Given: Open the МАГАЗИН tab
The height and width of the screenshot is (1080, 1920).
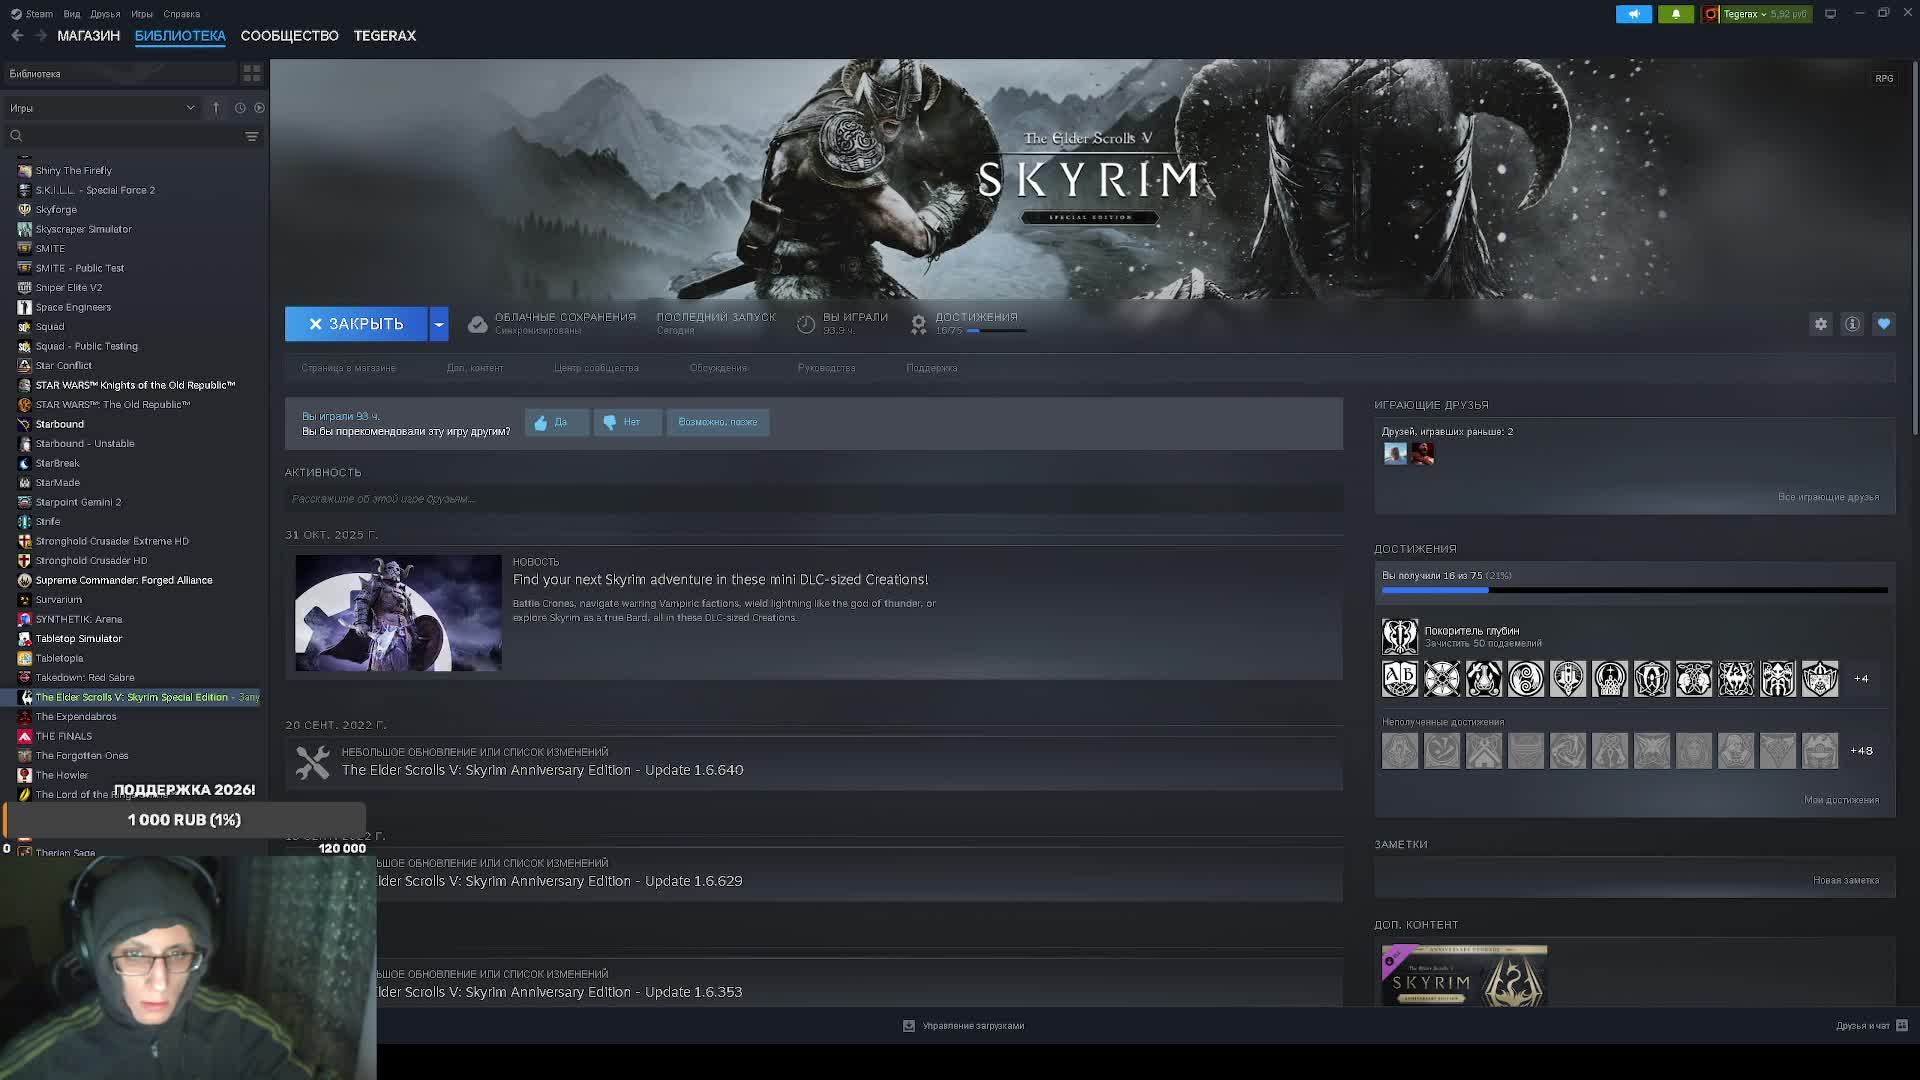Looking at the screenshot, I should click(88, 36).
